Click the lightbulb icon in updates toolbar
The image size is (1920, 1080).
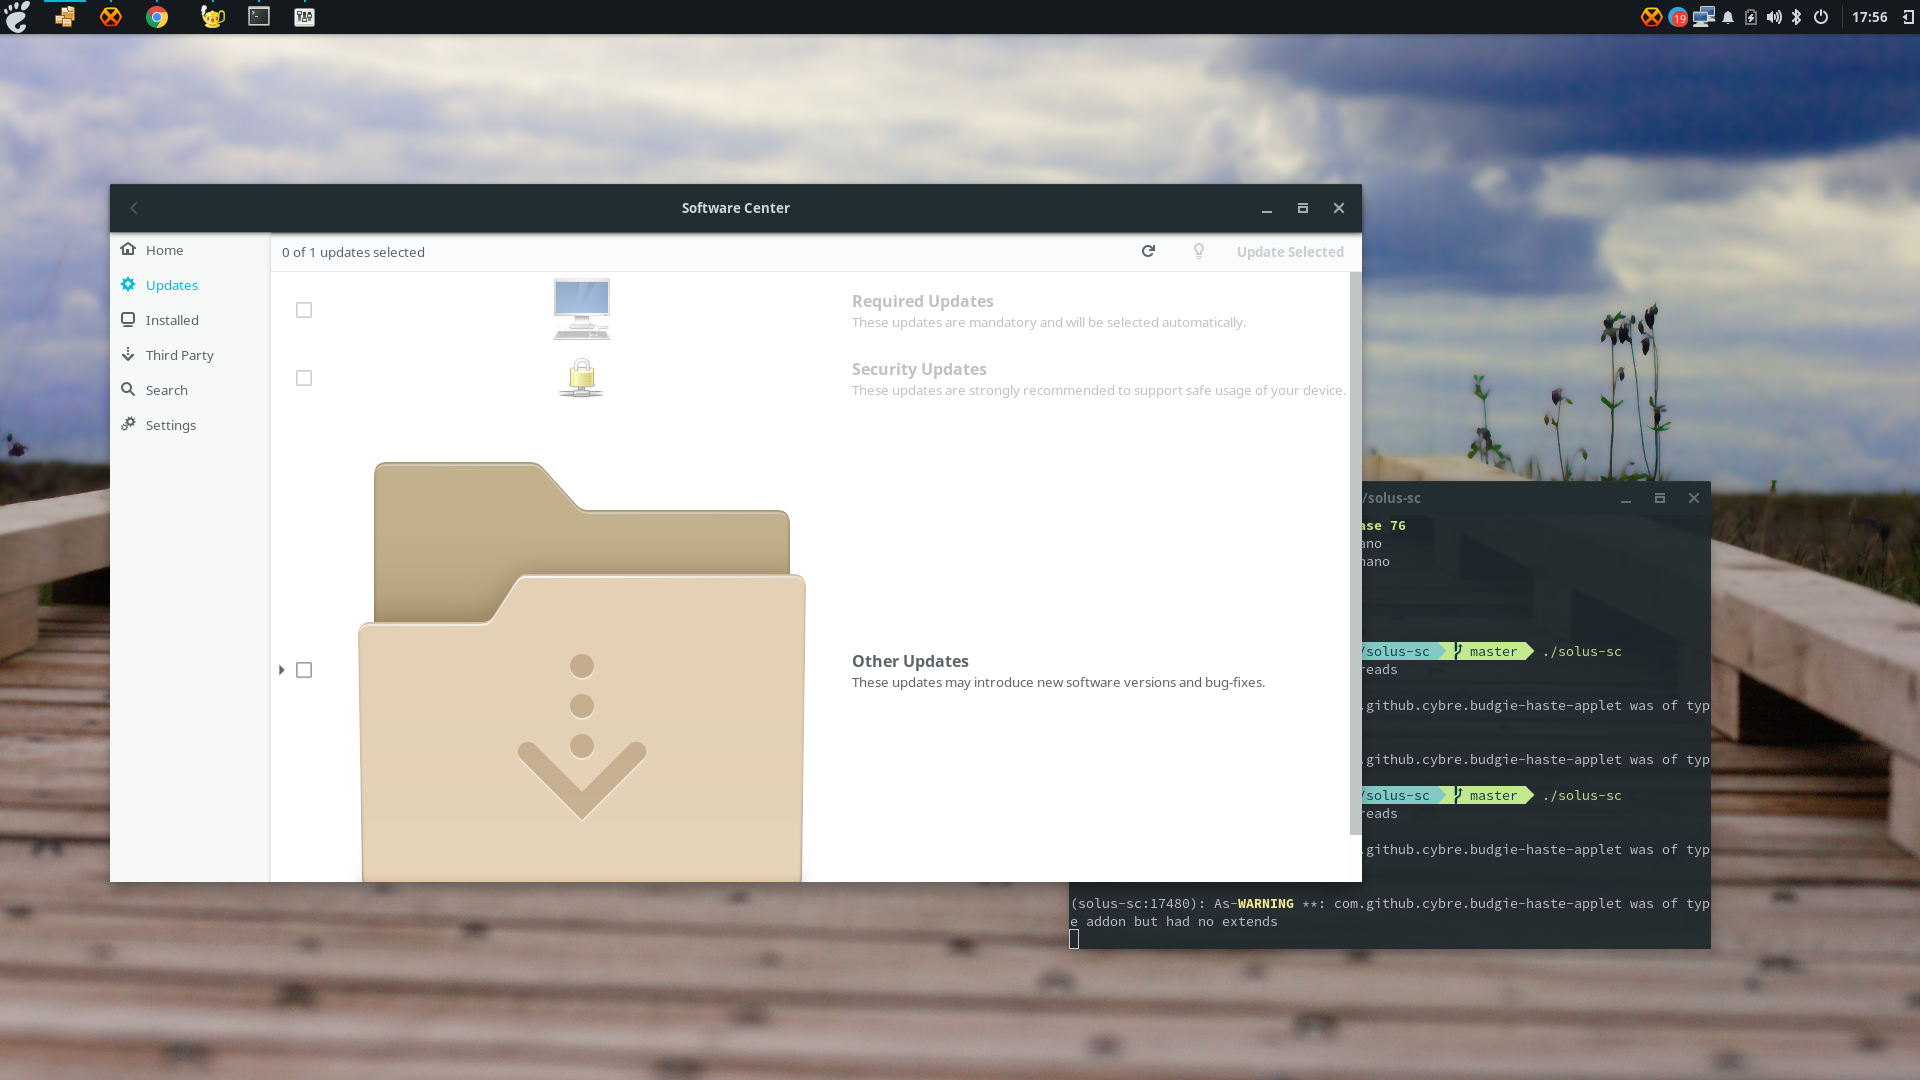point(1199,251)
